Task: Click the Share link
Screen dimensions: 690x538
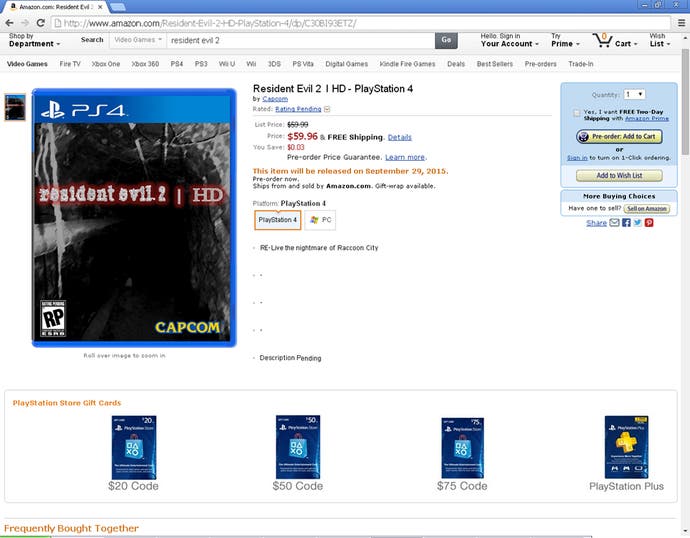Action: 596,223
